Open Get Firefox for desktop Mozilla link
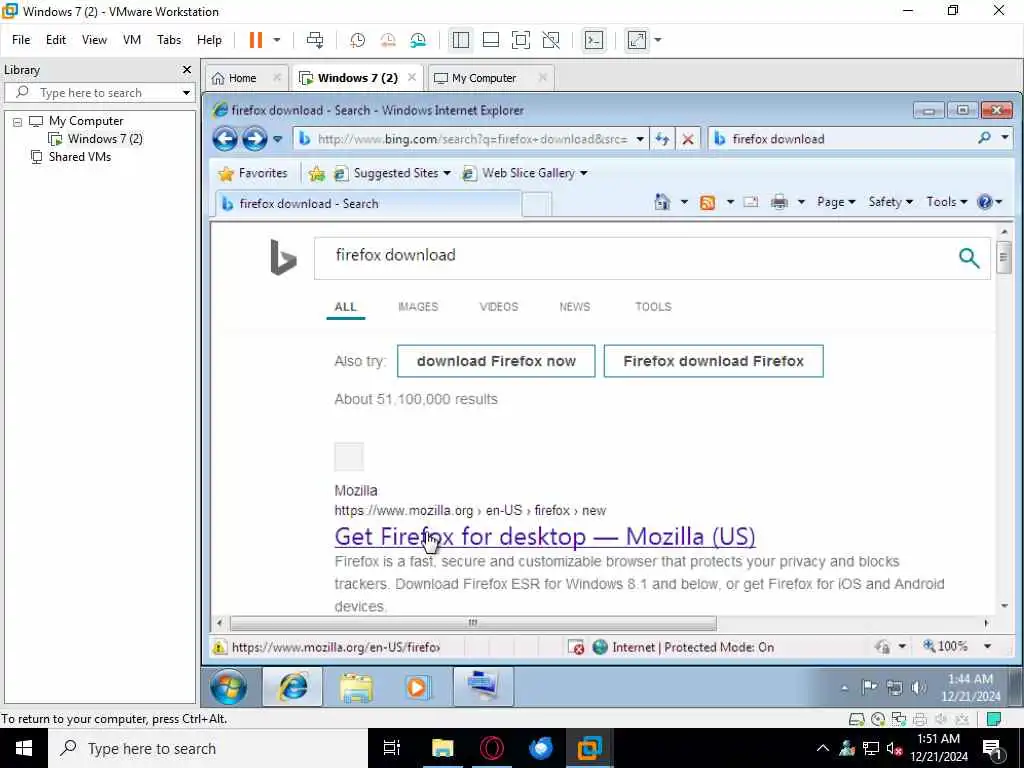This screenshot has height=768, width=1024. tap(545, 537)
